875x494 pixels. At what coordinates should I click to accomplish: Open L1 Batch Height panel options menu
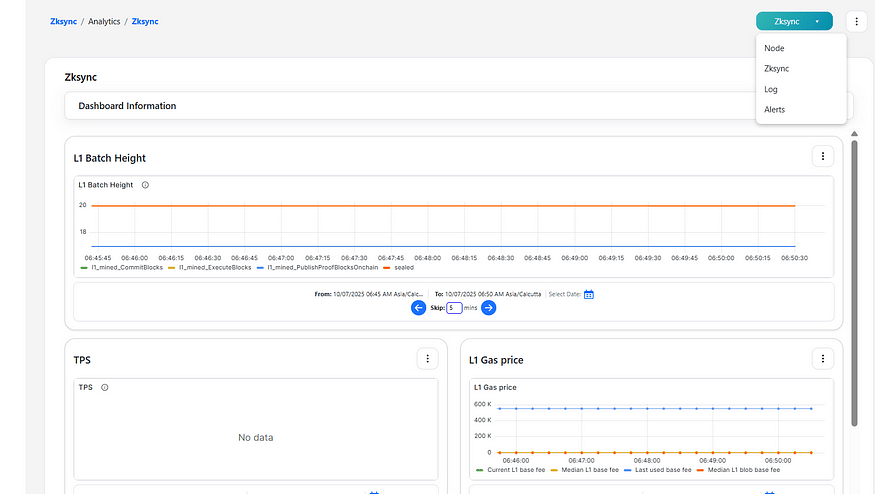823,156
